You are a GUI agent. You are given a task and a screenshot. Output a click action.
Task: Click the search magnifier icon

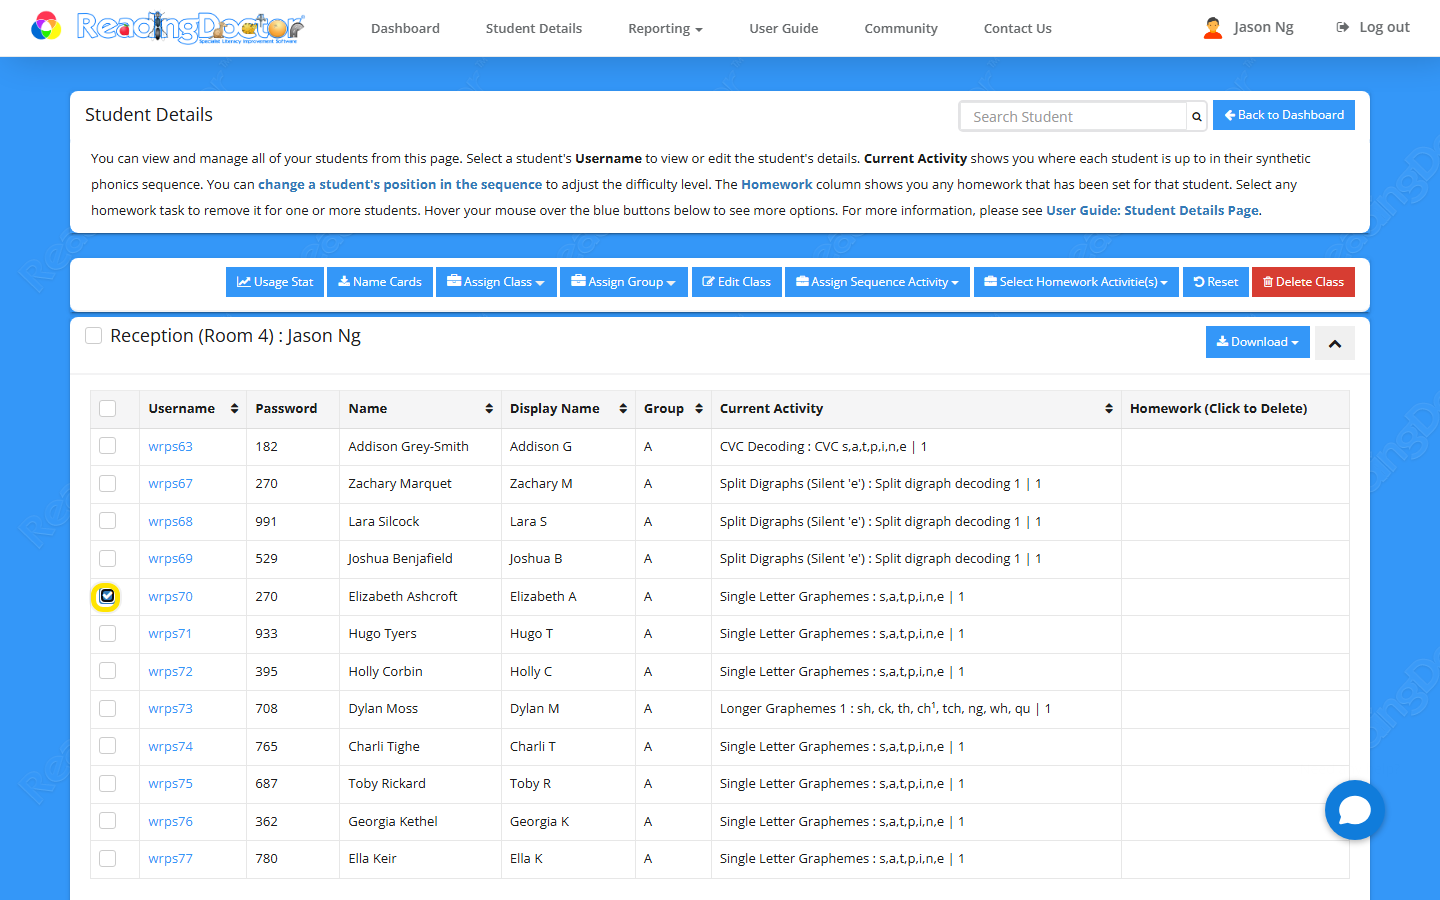point(1196,116)
